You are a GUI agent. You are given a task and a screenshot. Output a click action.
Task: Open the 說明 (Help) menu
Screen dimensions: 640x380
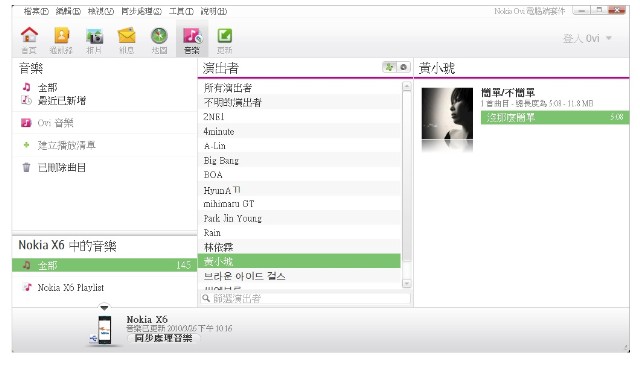[x=213, y=11]
